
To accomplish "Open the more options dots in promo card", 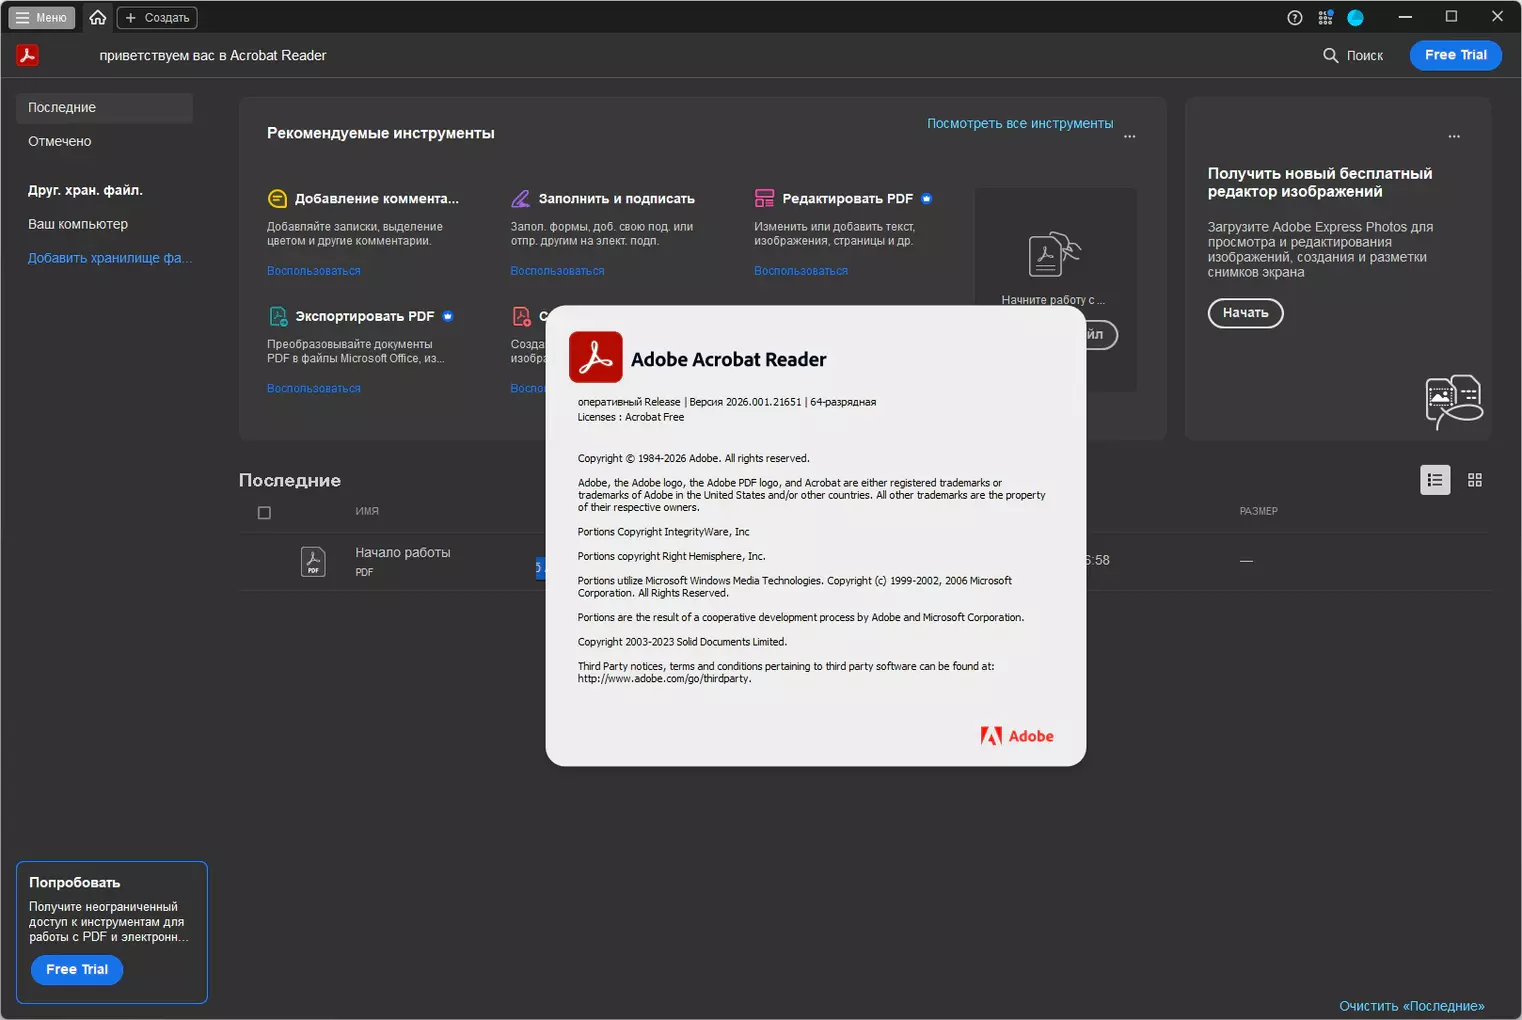I will 1453,137.
